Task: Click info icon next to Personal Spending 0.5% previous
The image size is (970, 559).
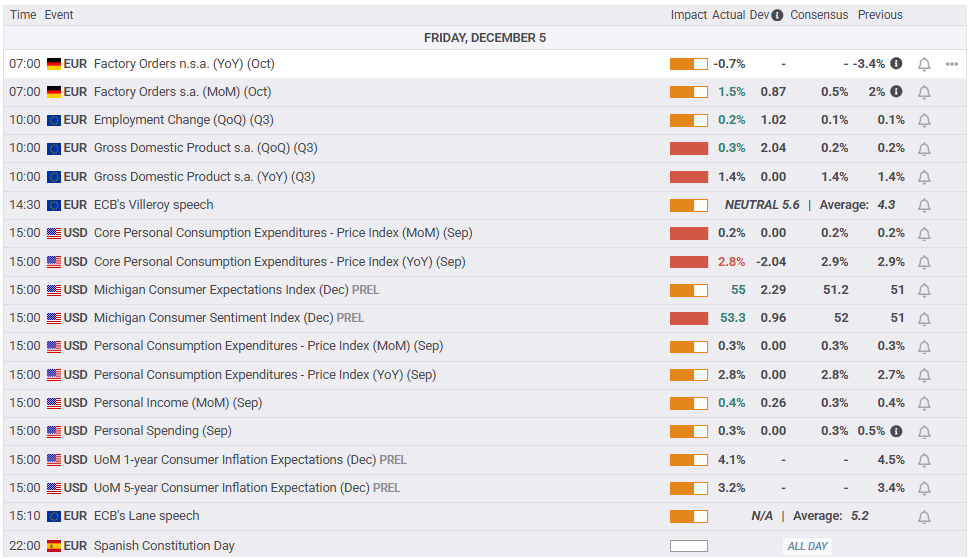Action: click(896, 431)
